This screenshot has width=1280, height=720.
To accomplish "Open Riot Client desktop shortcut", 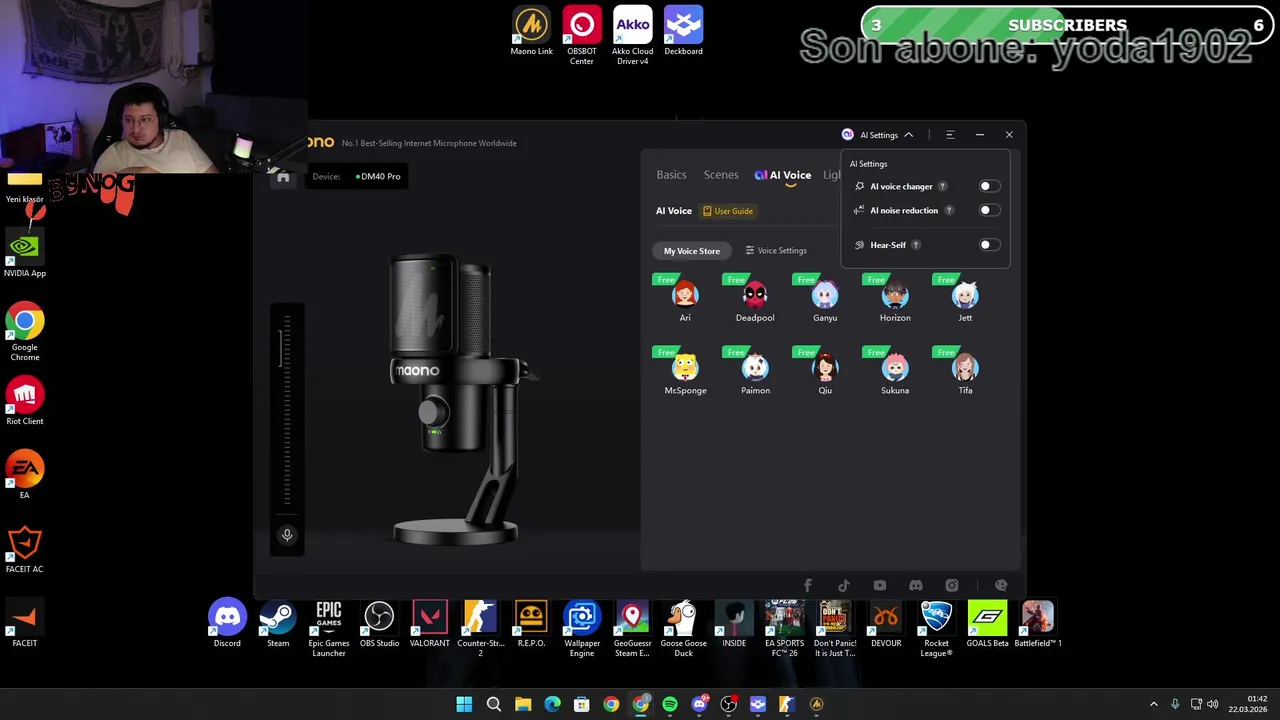I will pyautogui.click(x=25, y=401).
